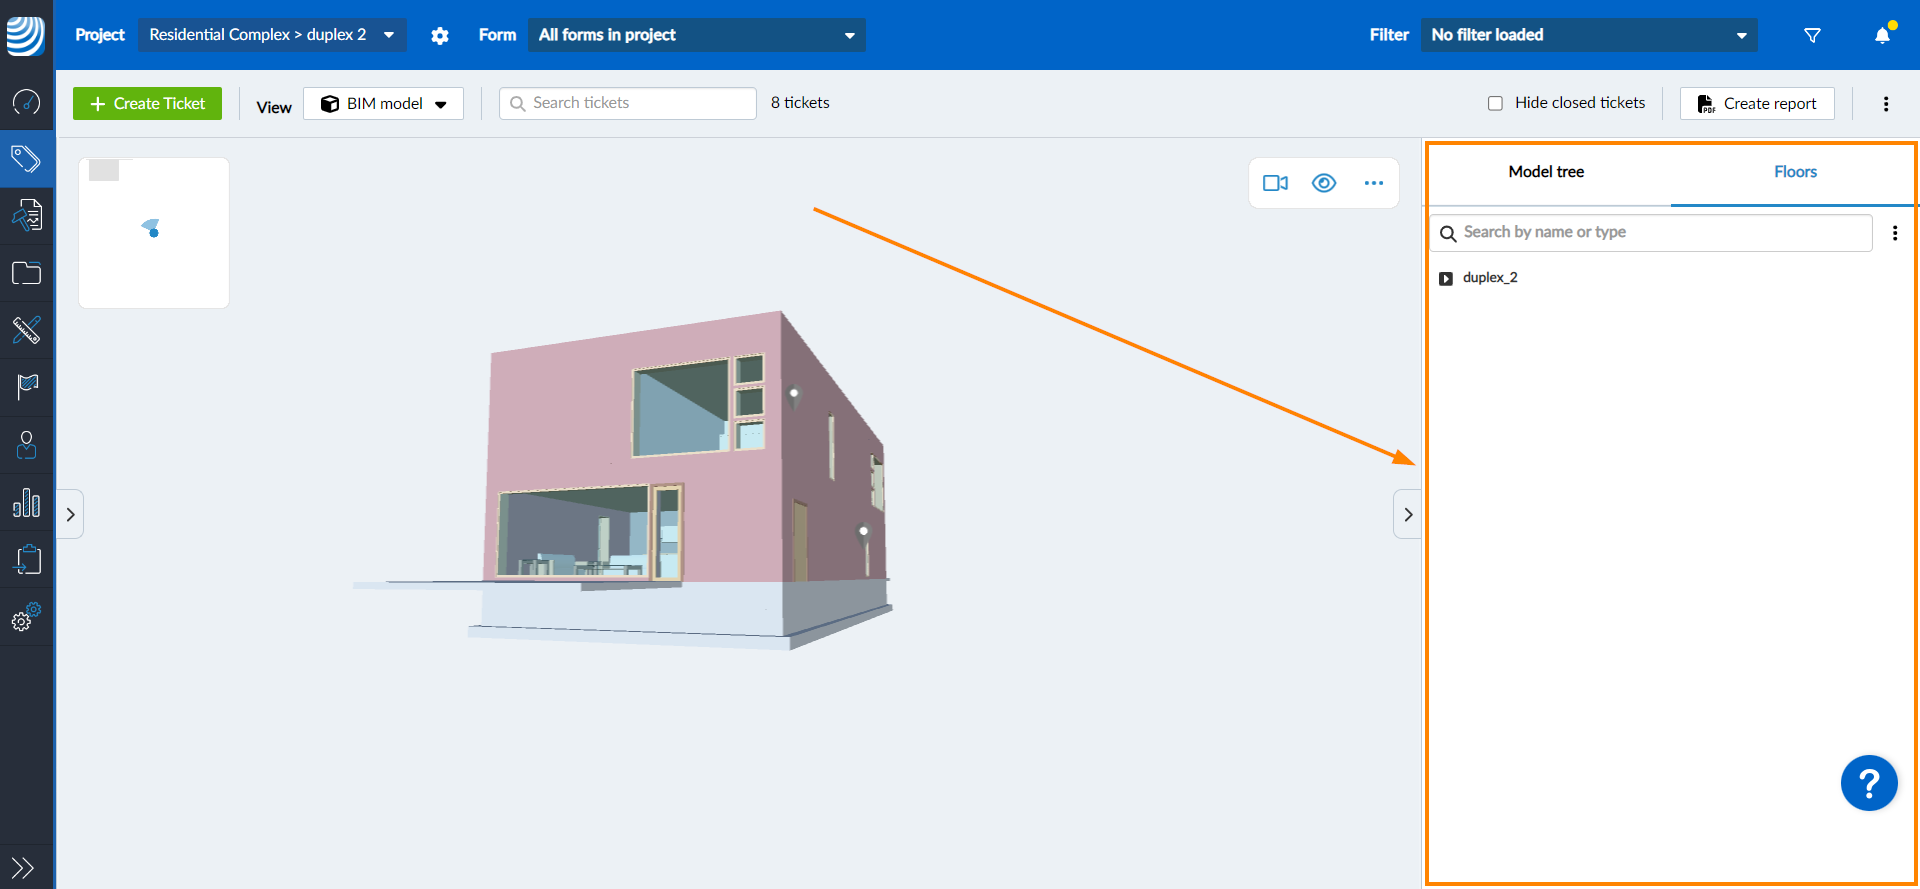Open the No filter loaded dropdown
The height and width of the screenshot is (889, 1920).
pos(1588,35)
